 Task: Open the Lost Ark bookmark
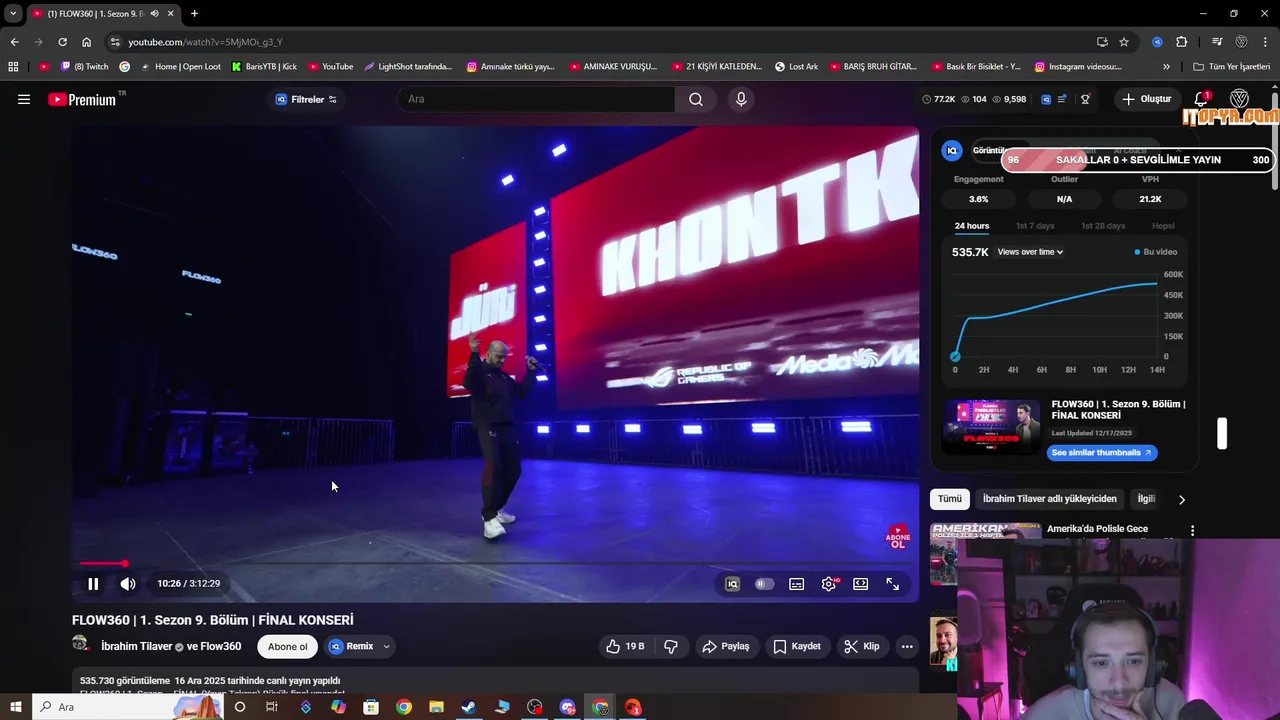click(x=797, y=67)
